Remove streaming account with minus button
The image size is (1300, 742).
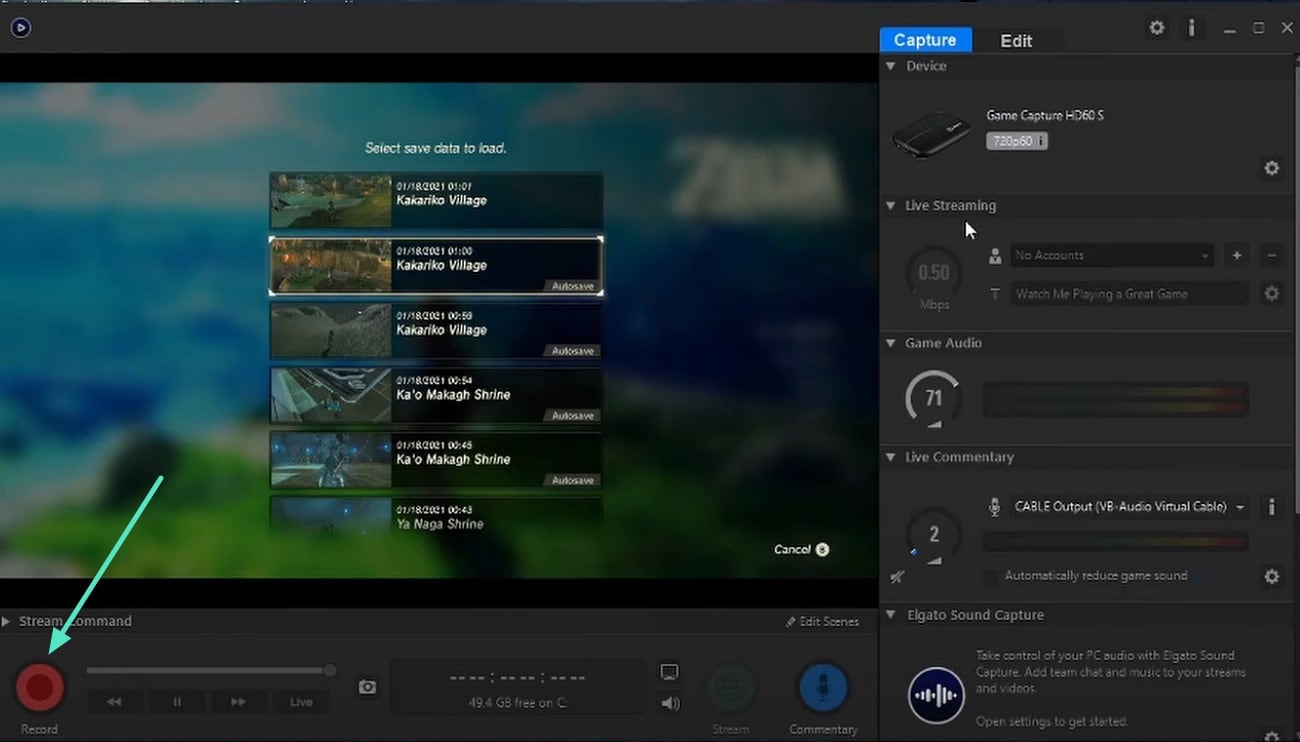point(1271,255)
